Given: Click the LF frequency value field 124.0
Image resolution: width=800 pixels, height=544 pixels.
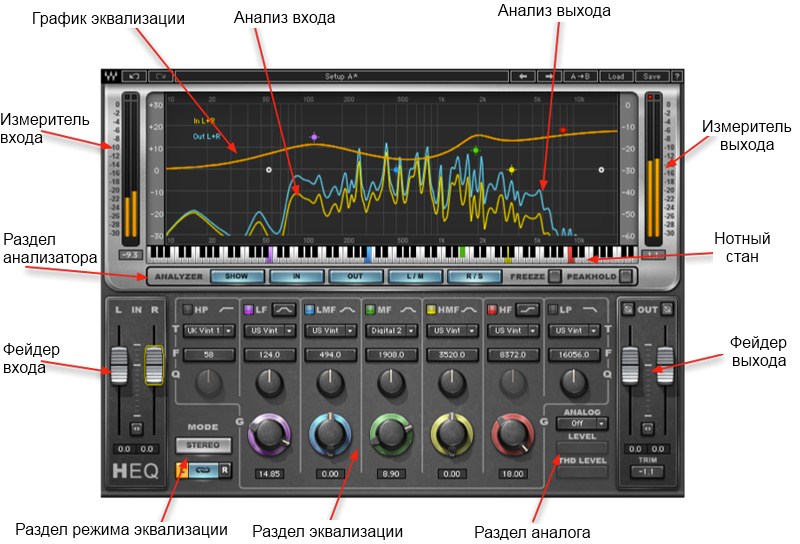Looking at the screenshot, I should coord(269,354).
